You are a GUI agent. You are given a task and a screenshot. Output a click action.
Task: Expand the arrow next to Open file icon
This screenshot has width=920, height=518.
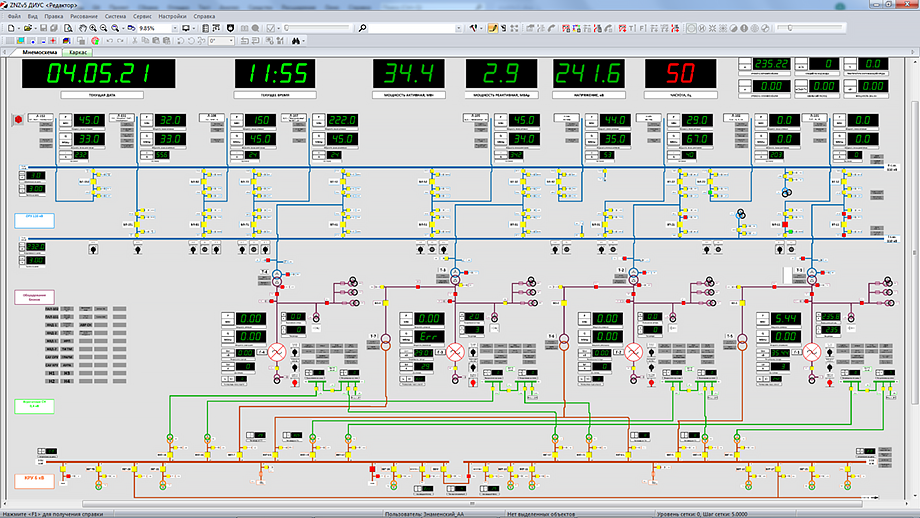point(37,29)
